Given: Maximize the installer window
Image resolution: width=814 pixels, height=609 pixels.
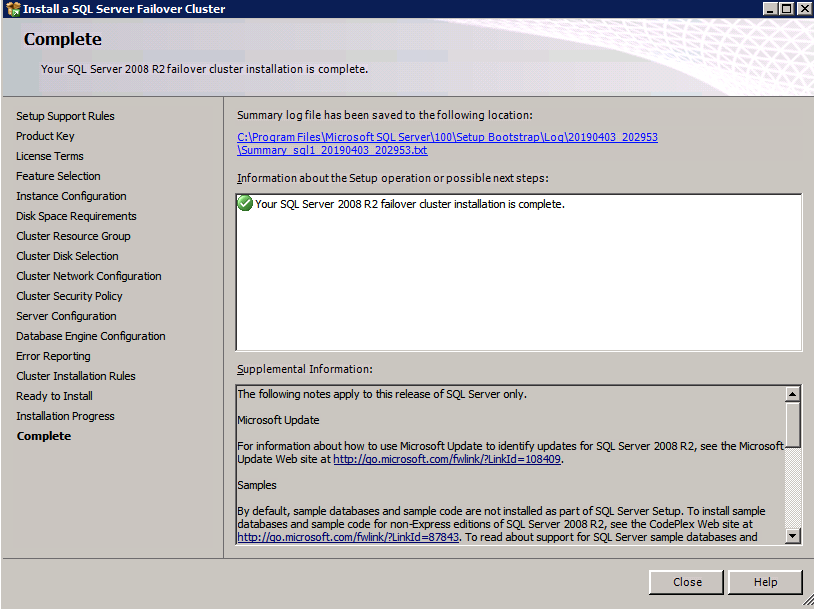Looking at the screenshot, I should point(786,9).
